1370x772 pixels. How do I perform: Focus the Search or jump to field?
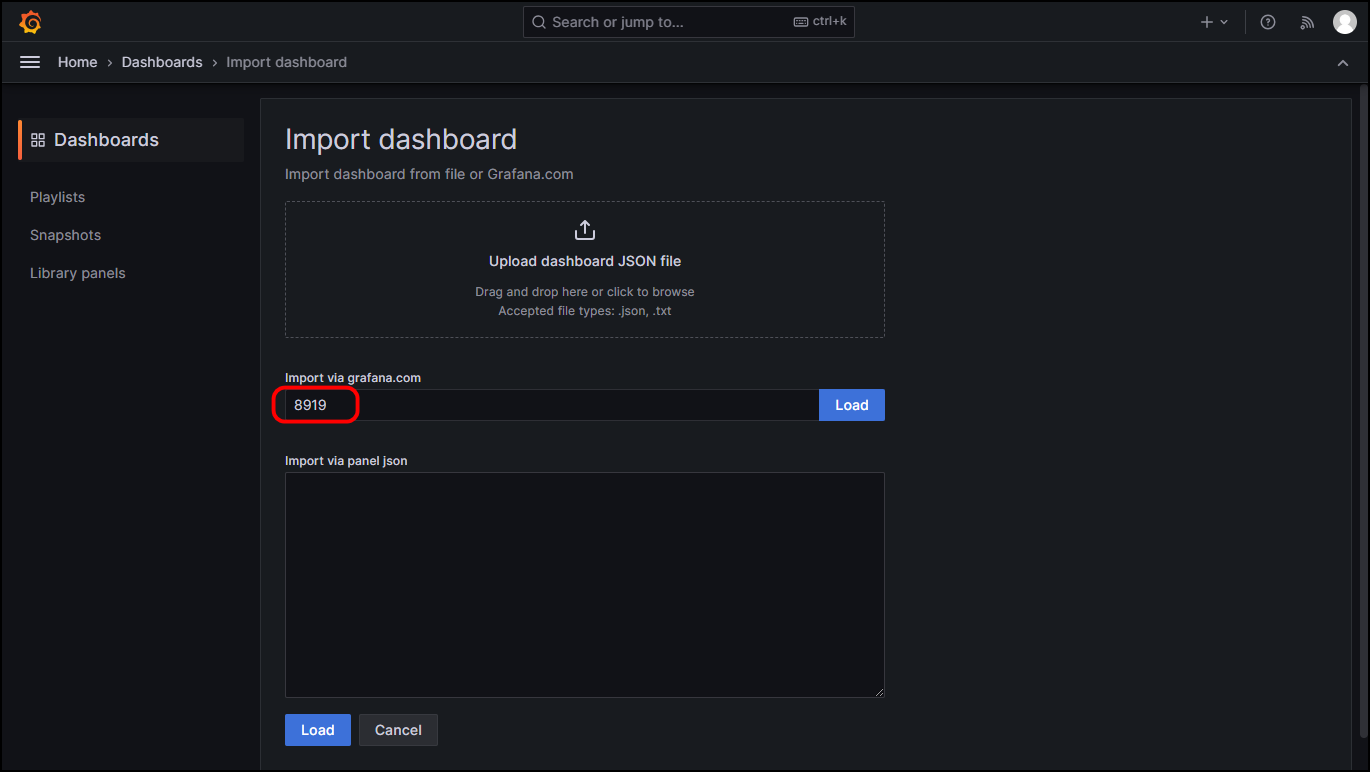(689, 22)
